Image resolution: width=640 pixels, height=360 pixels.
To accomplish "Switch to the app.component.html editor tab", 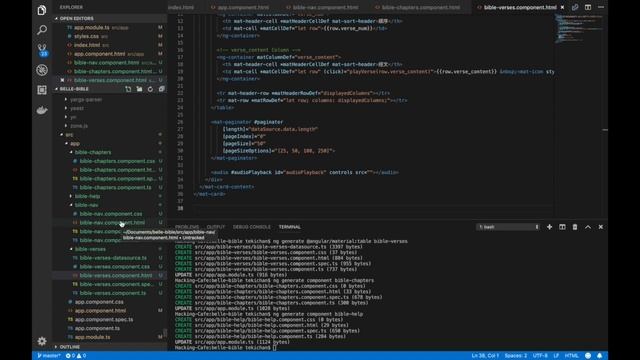I will tap(243, 7).
